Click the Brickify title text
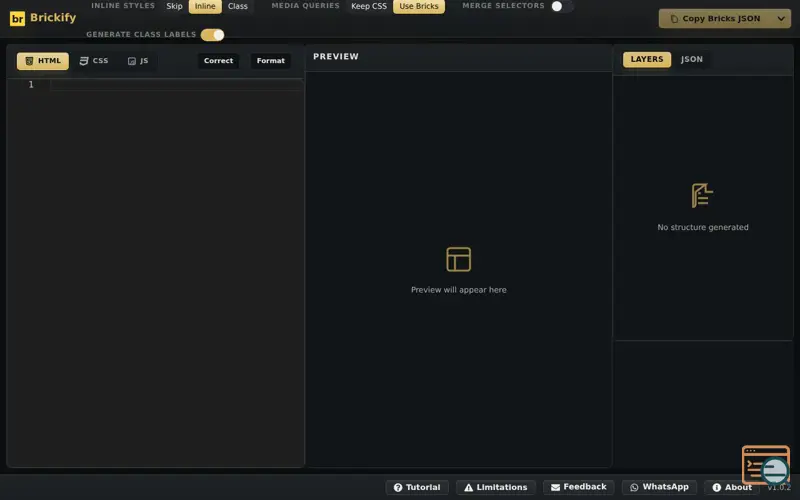800x500 pixels. click(53, 17)
